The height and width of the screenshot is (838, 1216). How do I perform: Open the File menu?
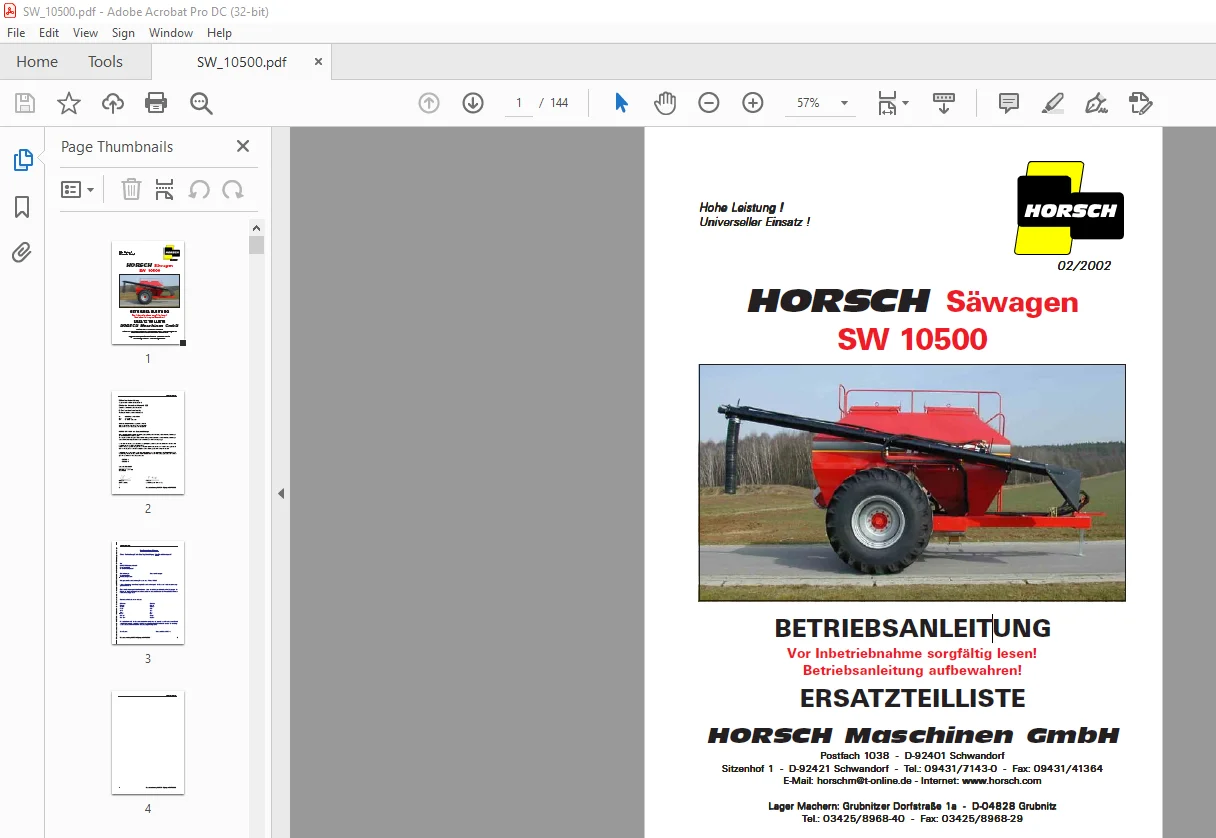(x=16, y=33)
